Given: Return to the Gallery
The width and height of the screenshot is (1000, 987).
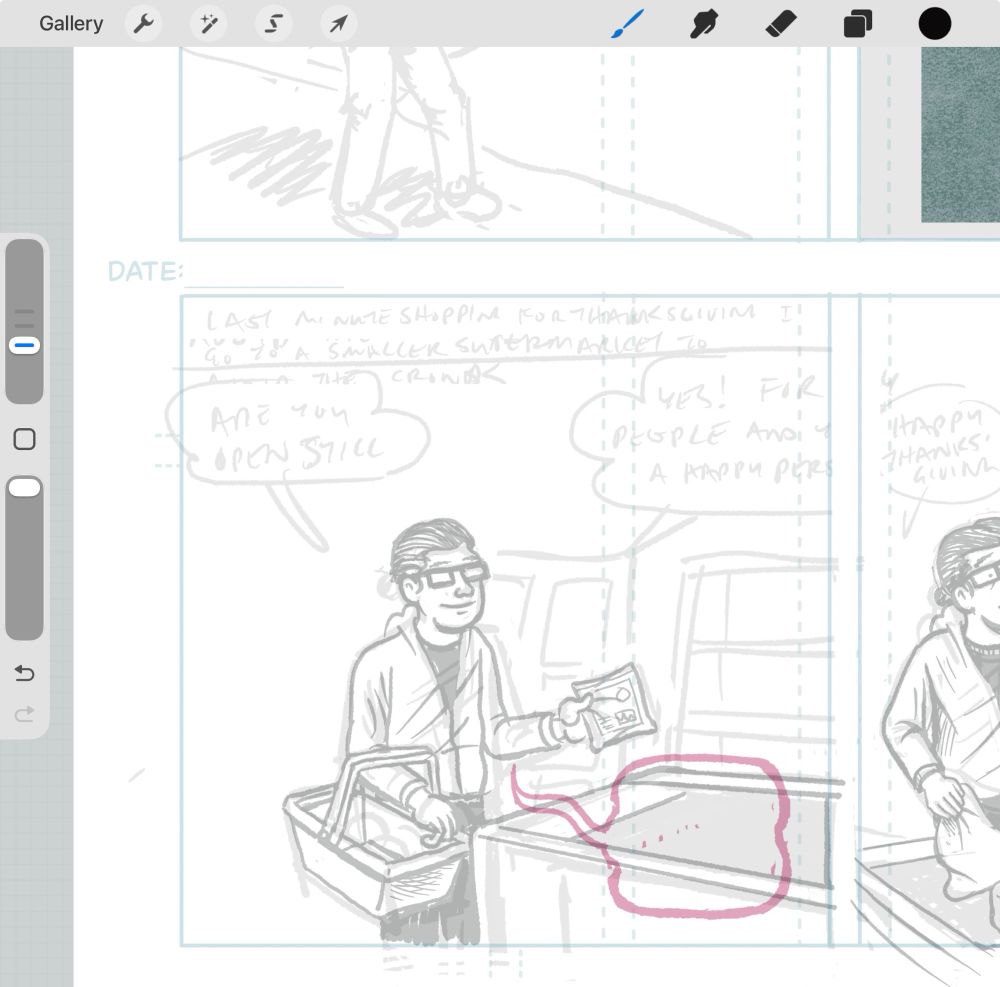Looking at the screenshot, I should click(x=70, y=22).
